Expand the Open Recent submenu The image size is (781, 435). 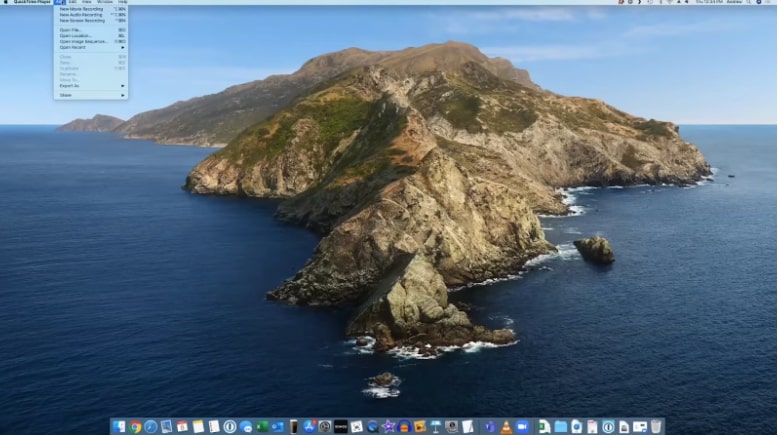91,47
